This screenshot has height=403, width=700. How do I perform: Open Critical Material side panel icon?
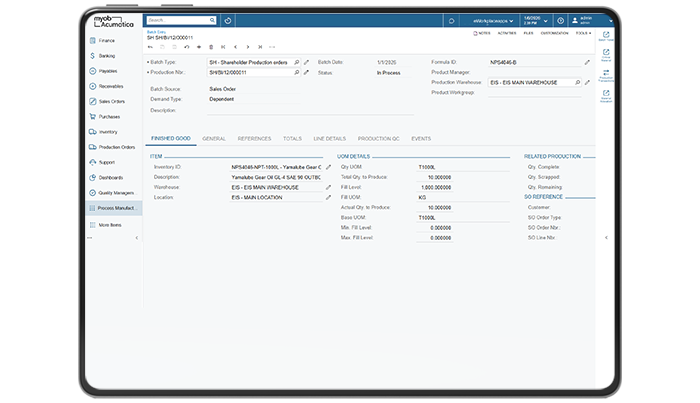[x=606, y=54]
